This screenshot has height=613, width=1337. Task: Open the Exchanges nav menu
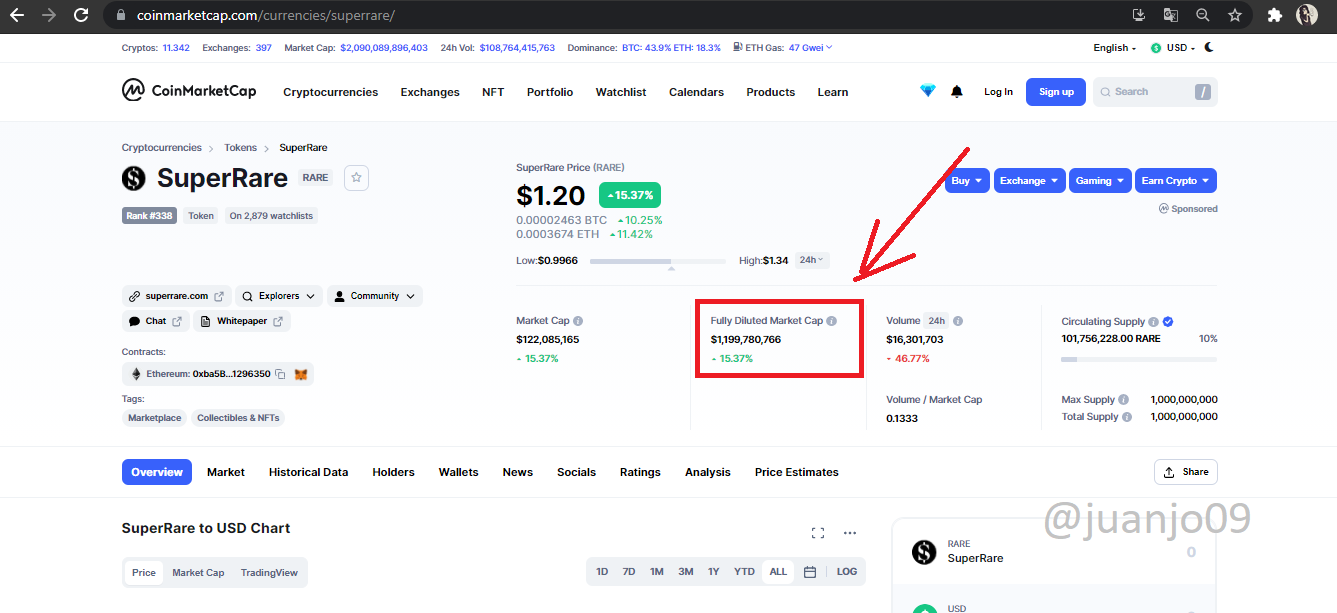click(x=430, y=92)
